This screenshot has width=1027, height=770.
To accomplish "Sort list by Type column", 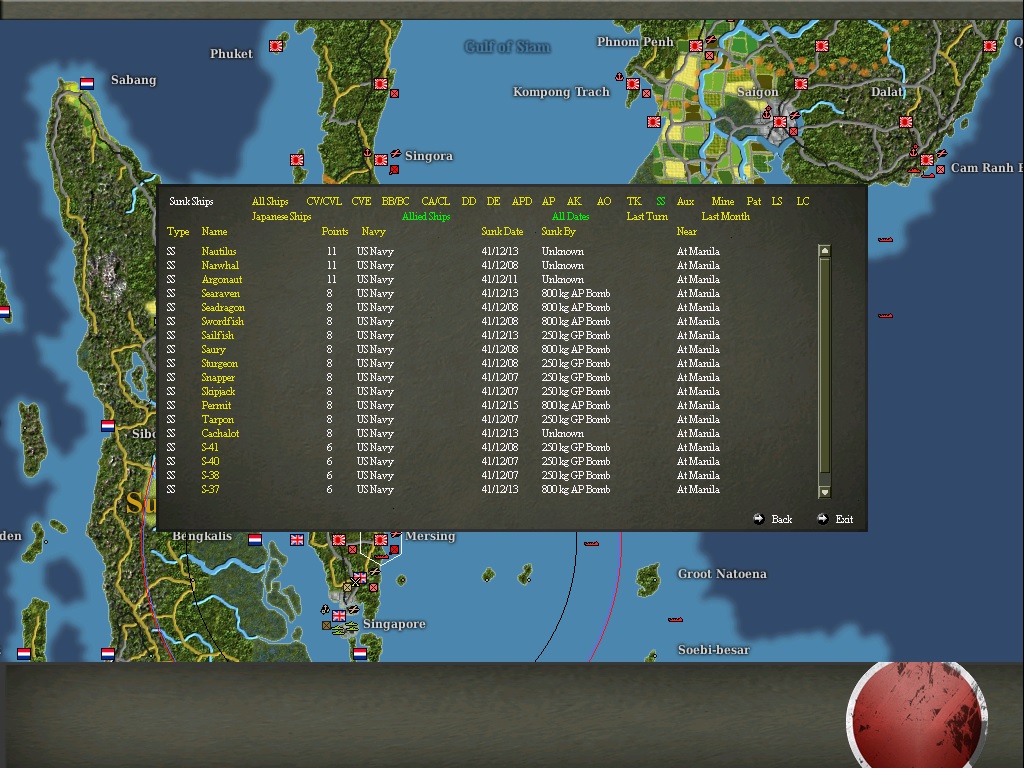I will (x=178, y=232).
